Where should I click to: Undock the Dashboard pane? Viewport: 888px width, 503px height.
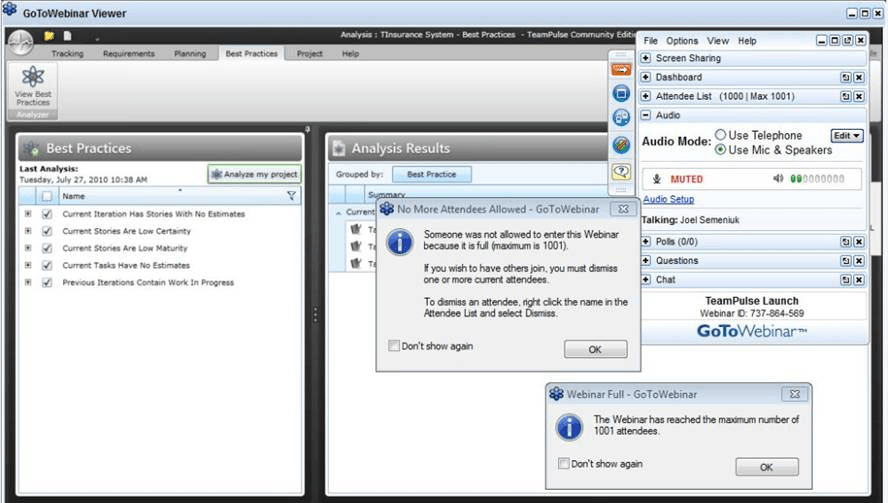click(846, 78)
